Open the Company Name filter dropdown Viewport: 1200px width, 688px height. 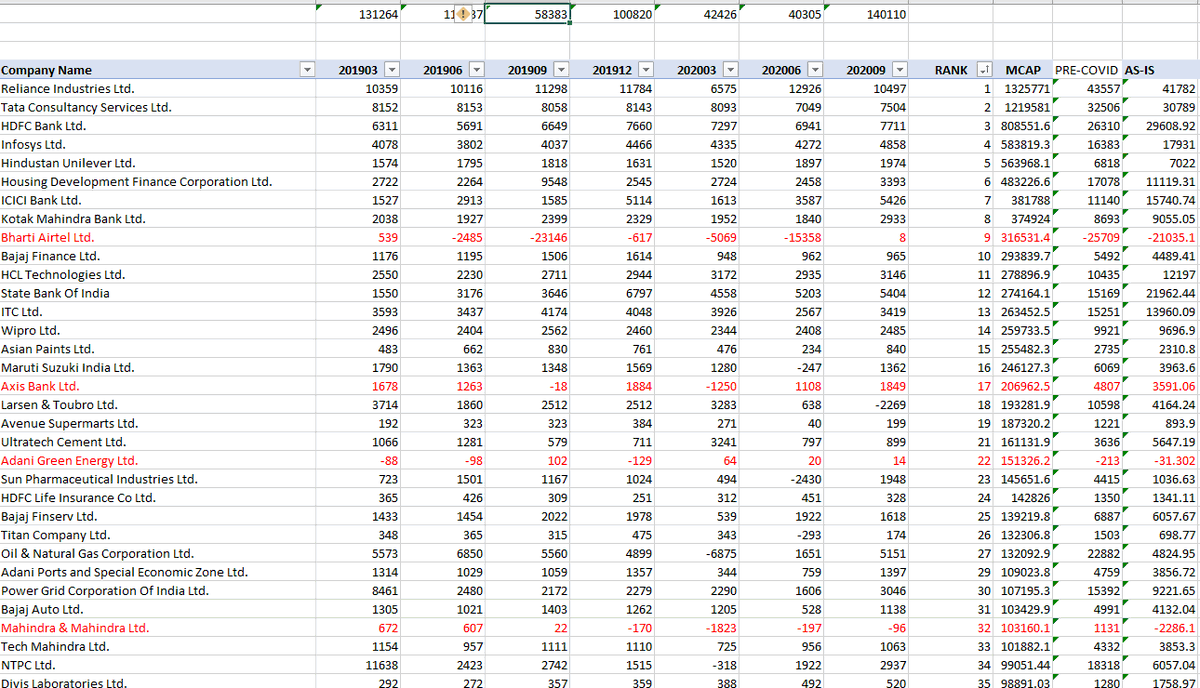pyautogui.click(x=307, y=69)
